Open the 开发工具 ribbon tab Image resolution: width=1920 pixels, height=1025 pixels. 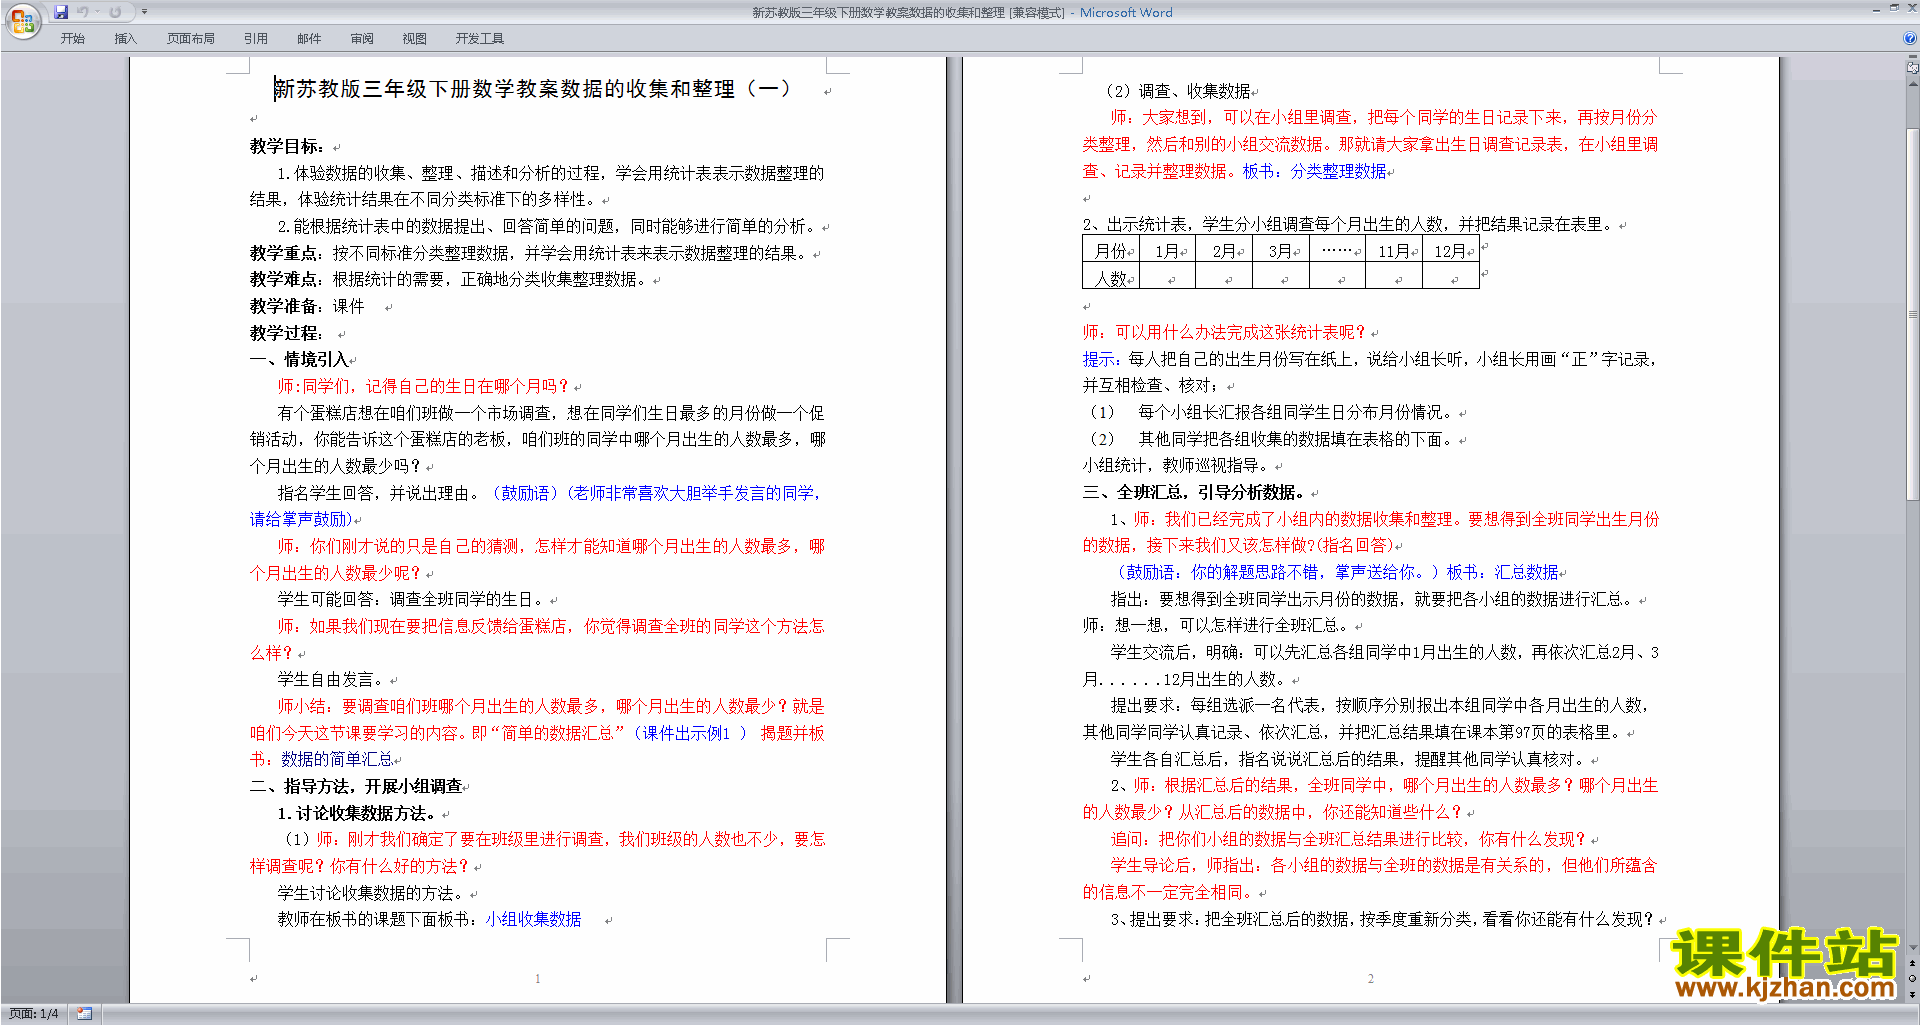coord(480,38)
